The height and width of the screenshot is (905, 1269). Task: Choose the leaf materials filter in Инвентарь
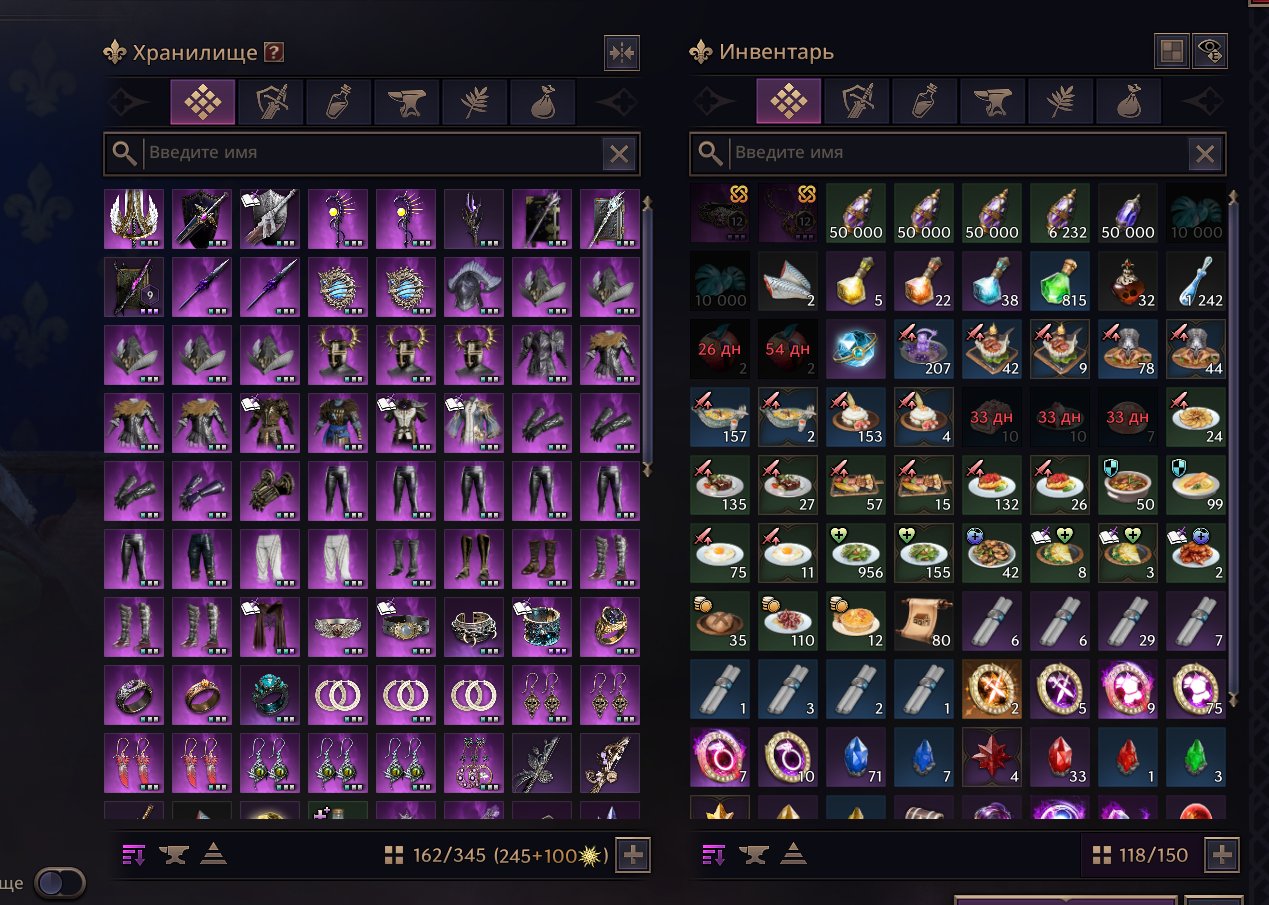click(1061, 101)
